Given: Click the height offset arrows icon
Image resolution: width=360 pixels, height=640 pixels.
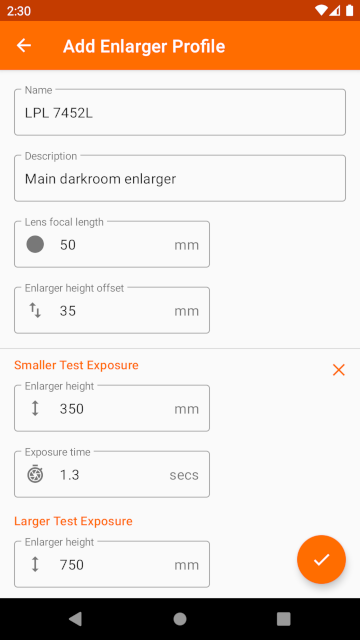Looking at the screenshot, I should tap(35, 311).
